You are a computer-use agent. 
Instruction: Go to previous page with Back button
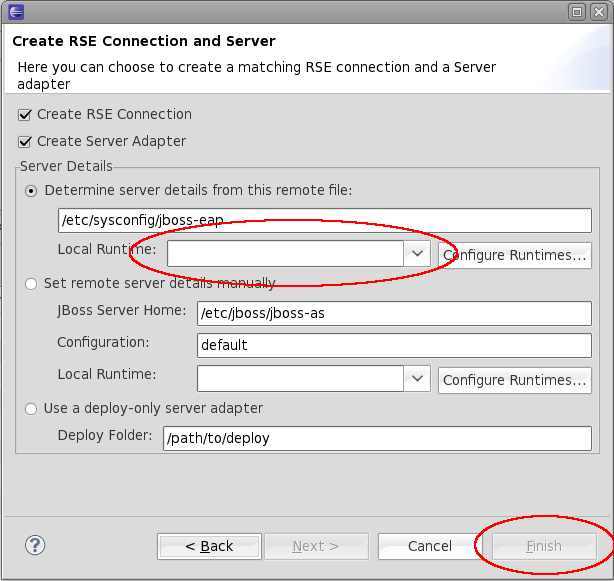[209, 546]
